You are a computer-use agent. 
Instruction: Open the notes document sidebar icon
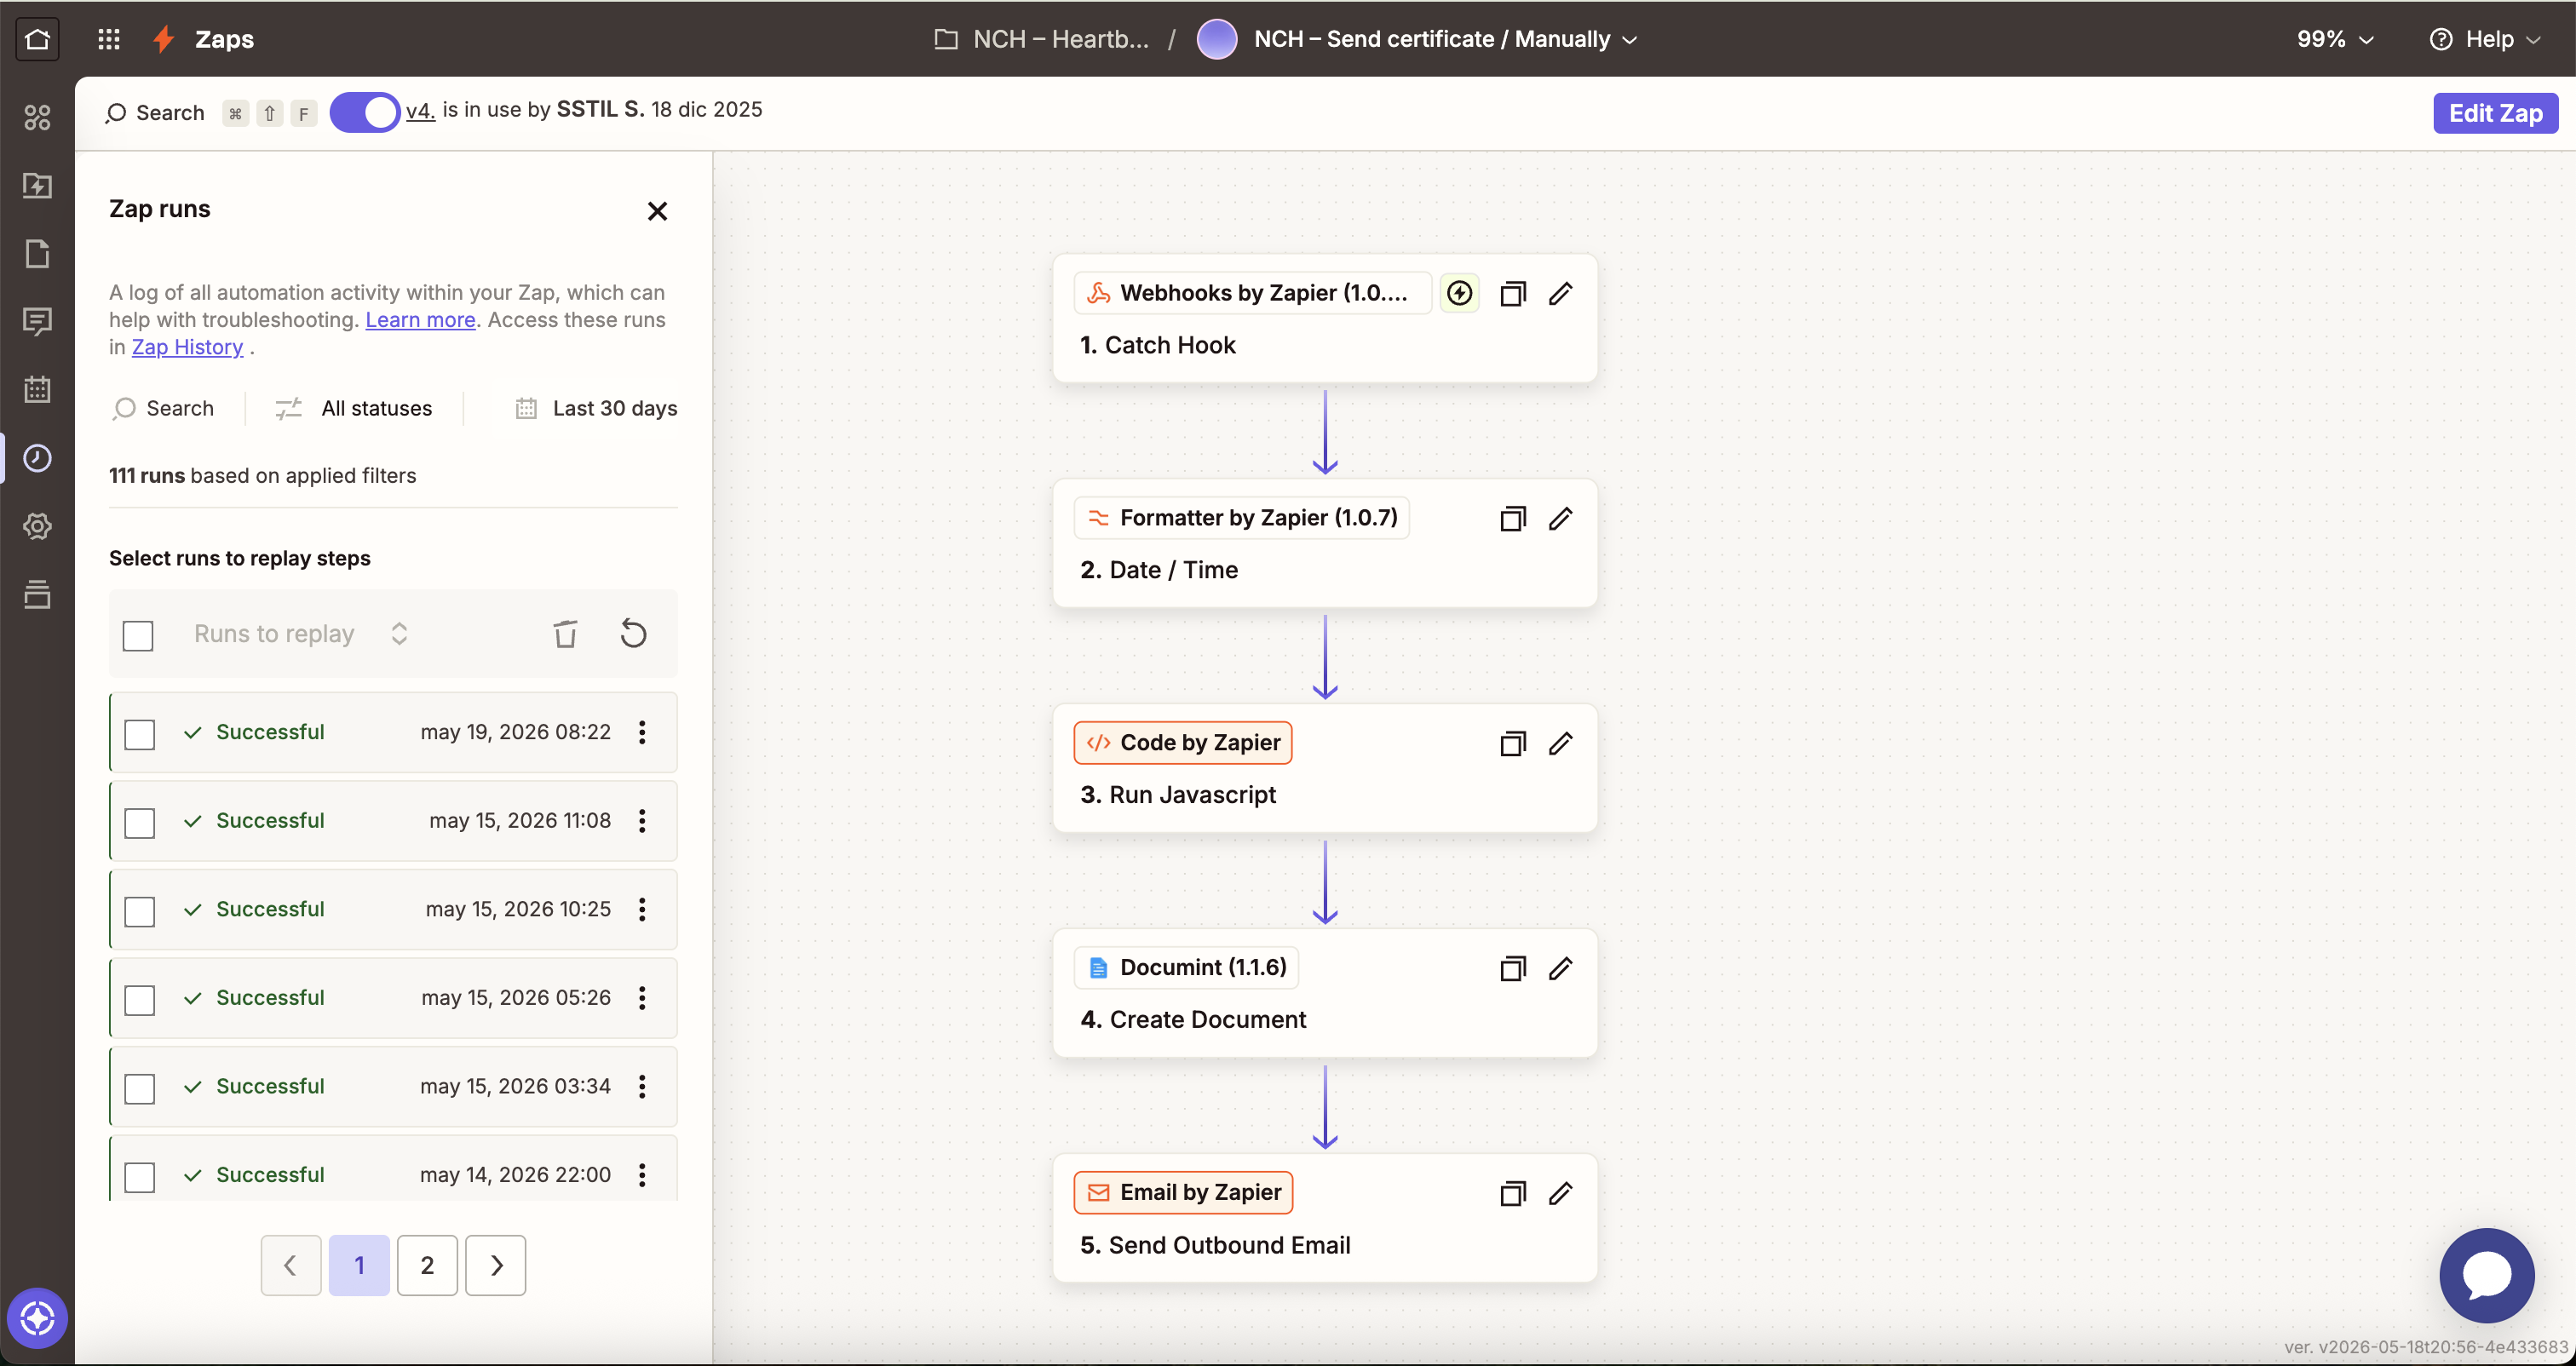pyautogui.click(x=37, y=254)
